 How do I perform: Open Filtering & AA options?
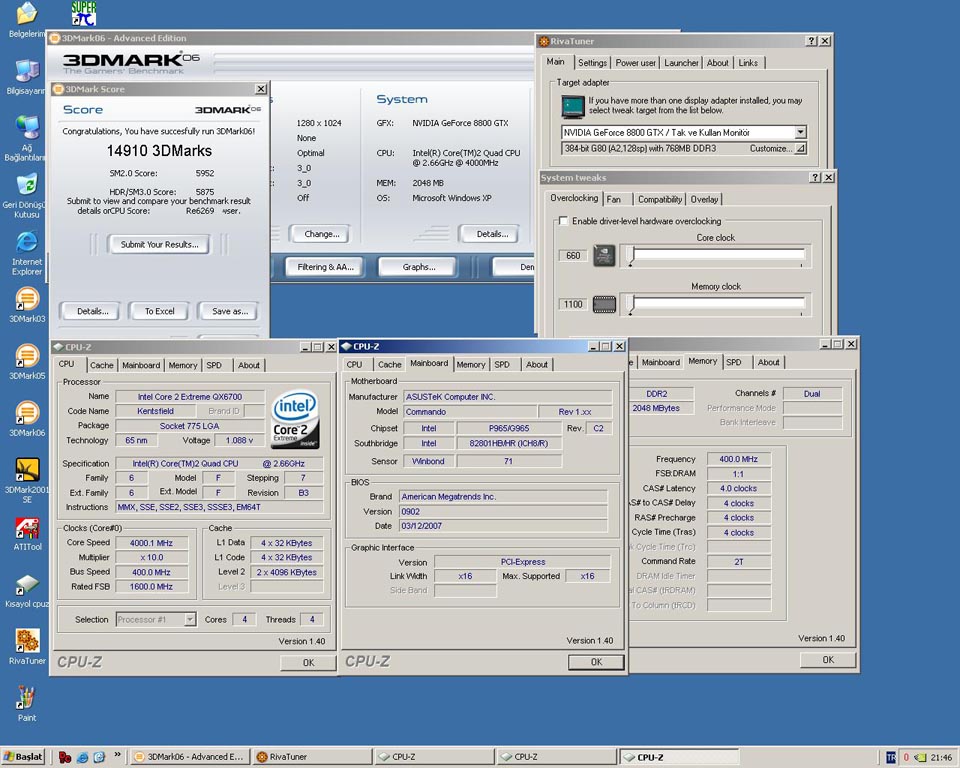click(x=325, y=267)
